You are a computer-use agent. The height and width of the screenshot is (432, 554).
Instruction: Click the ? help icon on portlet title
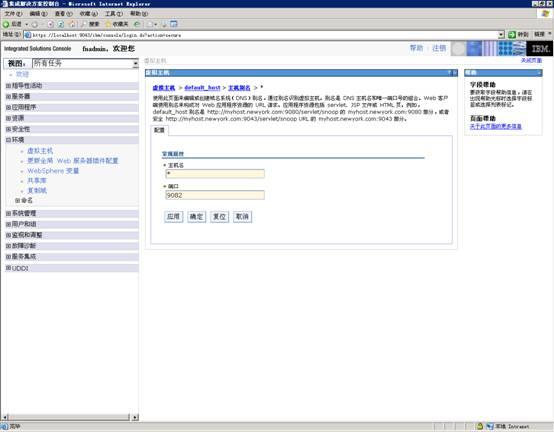[449, 72]
